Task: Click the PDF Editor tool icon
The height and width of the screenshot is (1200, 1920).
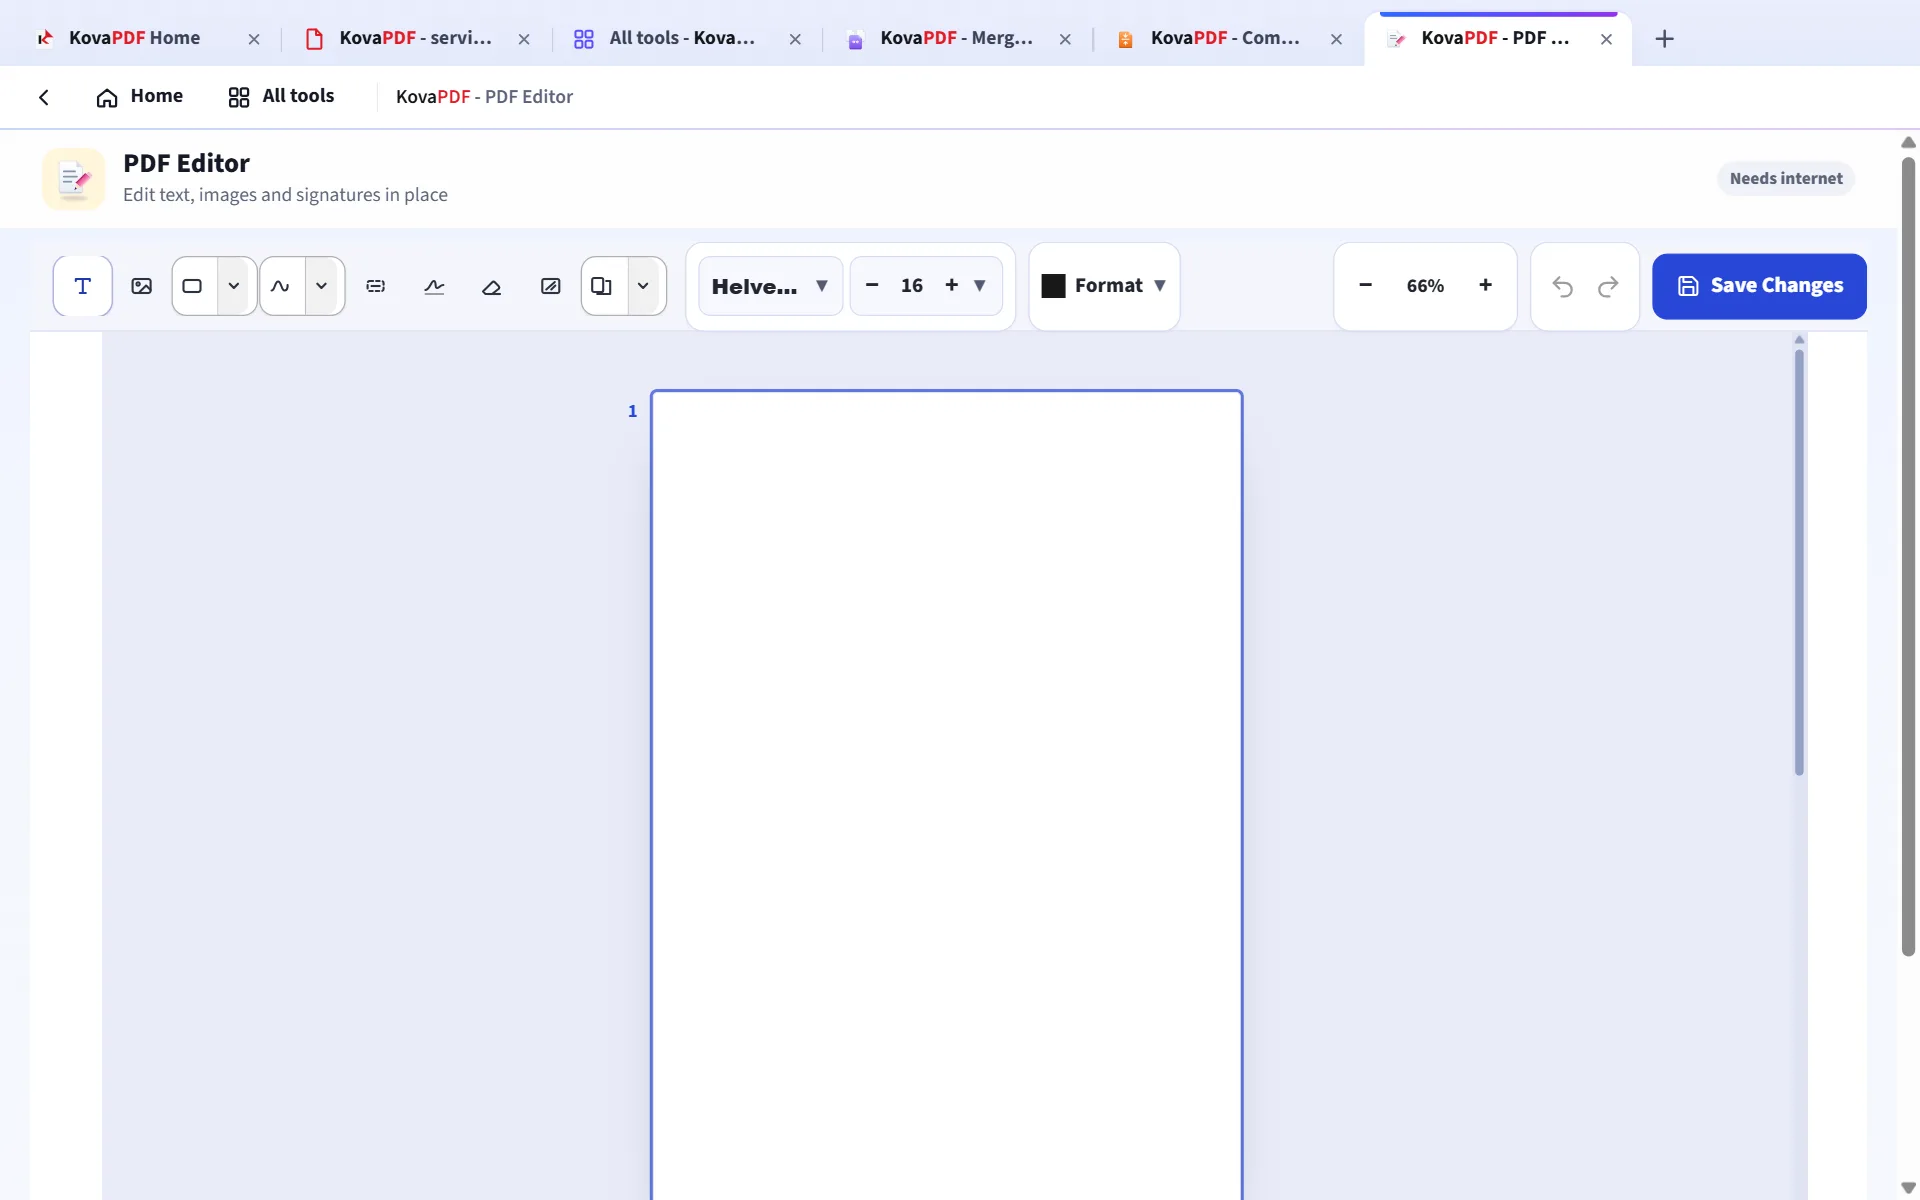Action: point(74,179)
